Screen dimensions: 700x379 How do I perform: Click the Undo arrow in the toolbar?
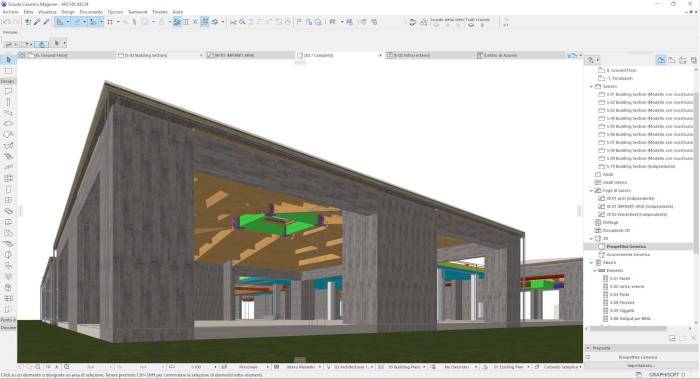click(x=6, y=22)
